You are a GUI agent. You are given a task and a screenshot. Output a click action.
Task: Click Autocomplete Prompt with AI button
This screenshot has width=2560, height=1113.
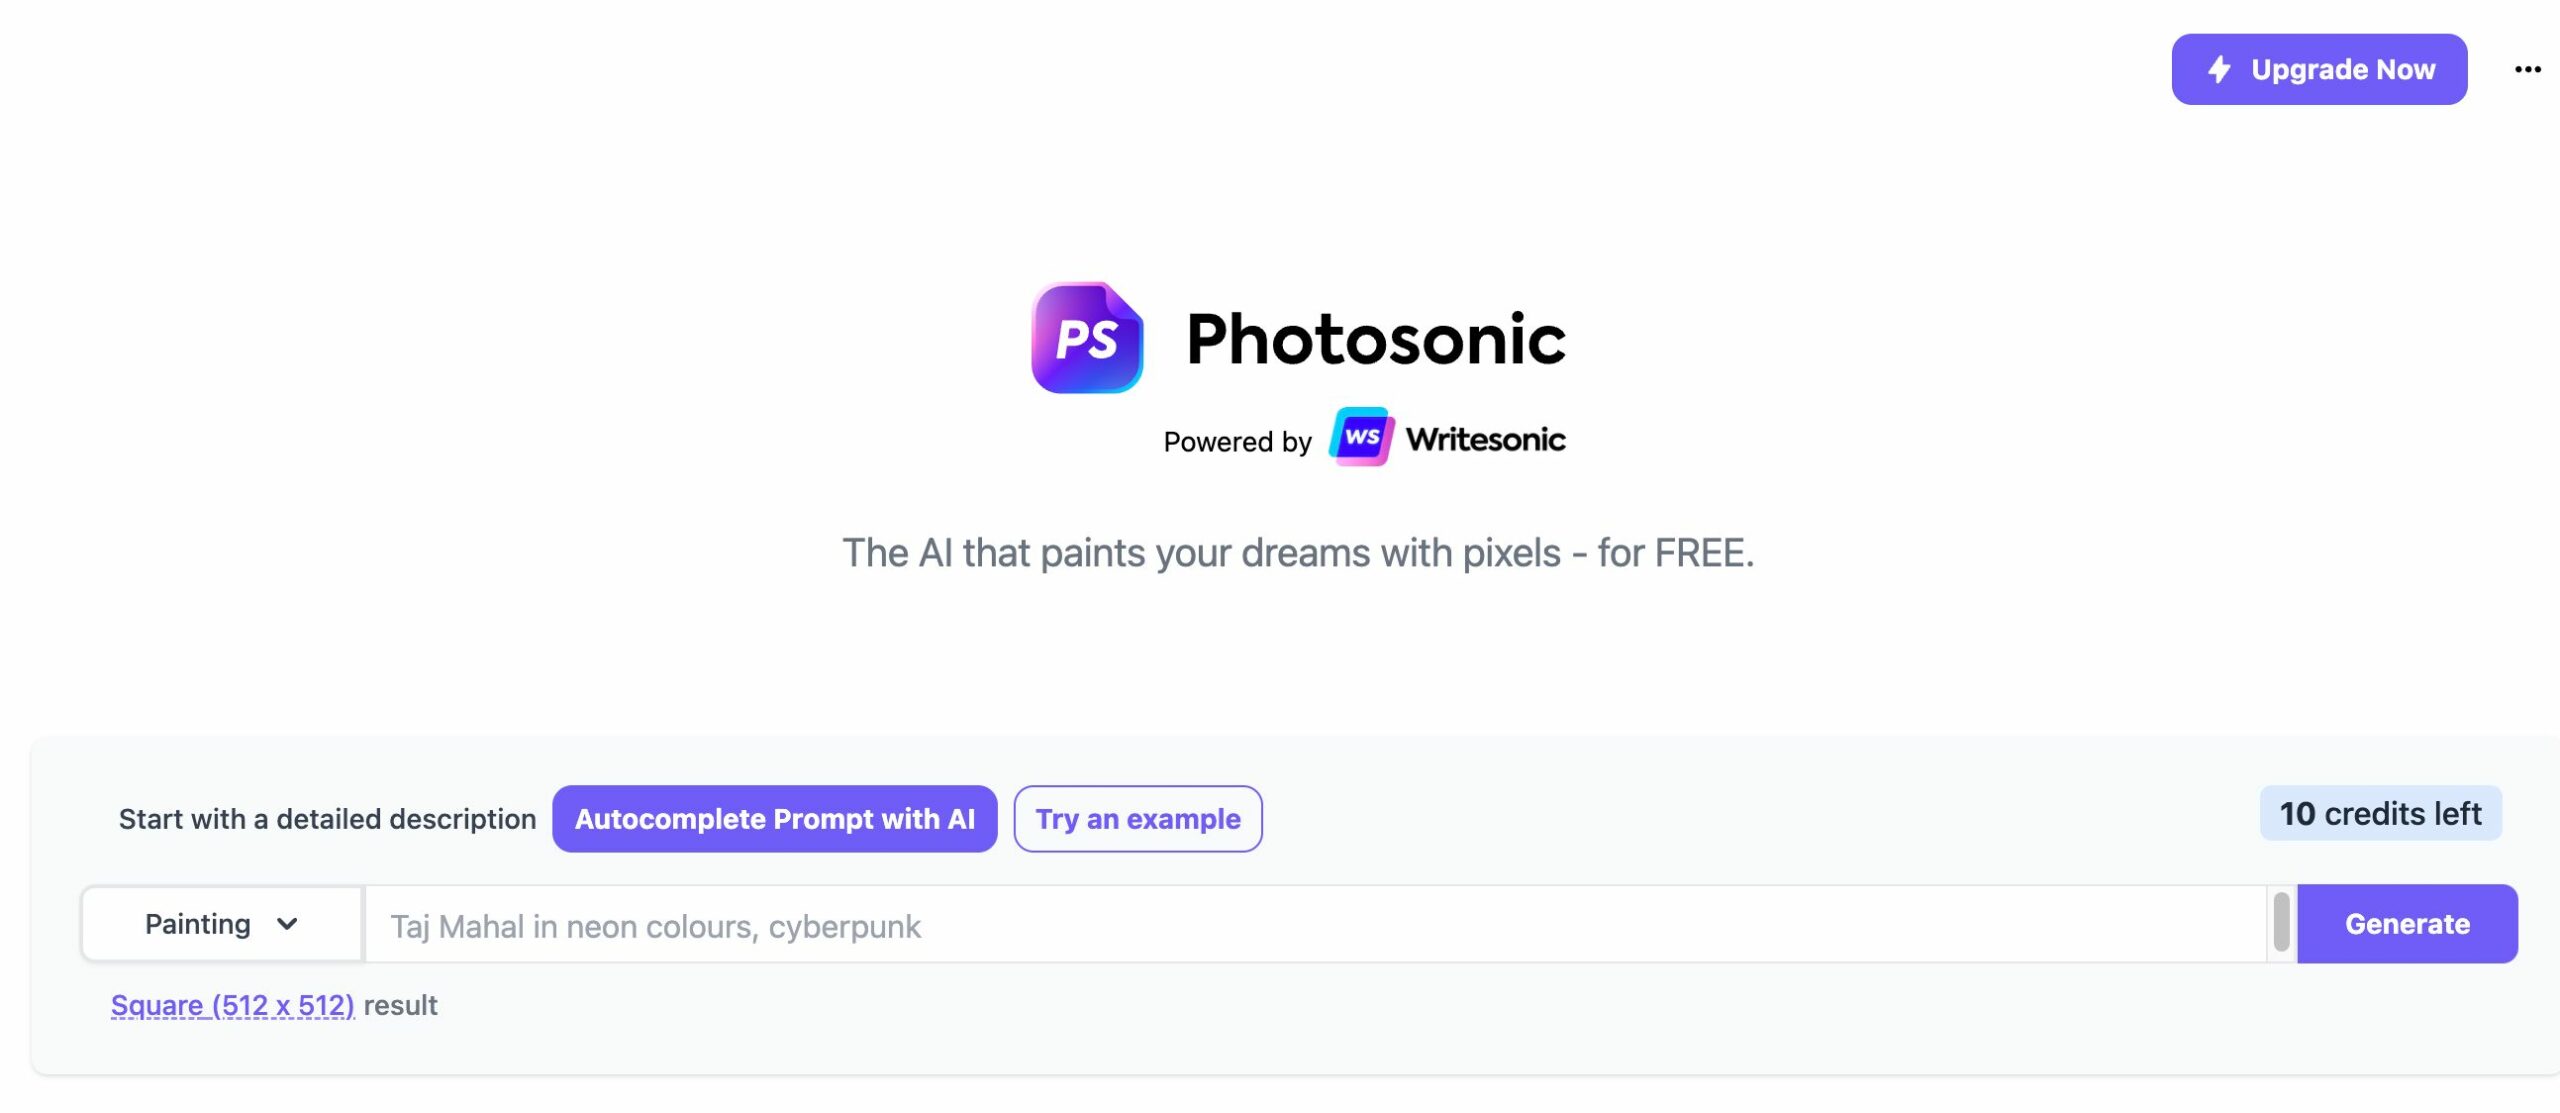tap(774, 819)
